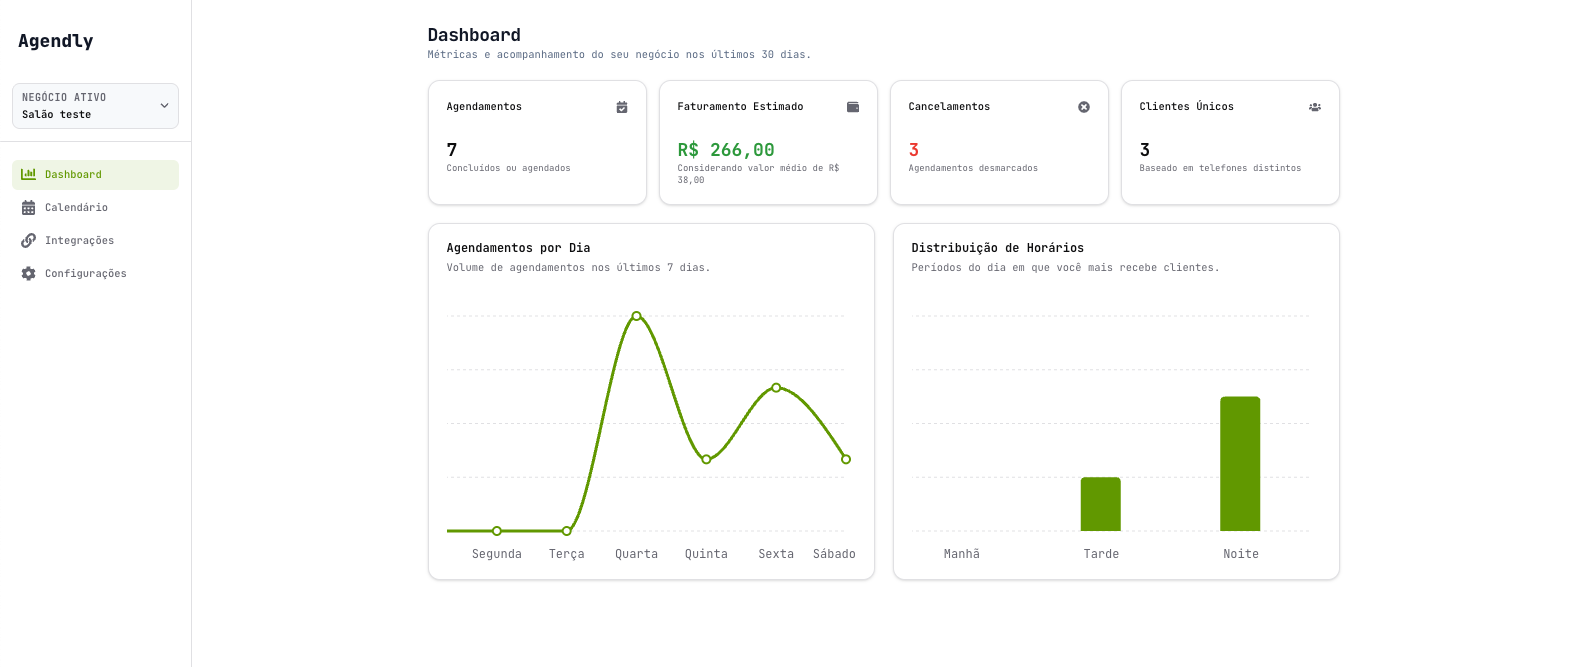The width and height of the screenshot is (1572, 667).
Task: Select the Tarde bar in the histogram
Action: click(x=1100, y=504)
